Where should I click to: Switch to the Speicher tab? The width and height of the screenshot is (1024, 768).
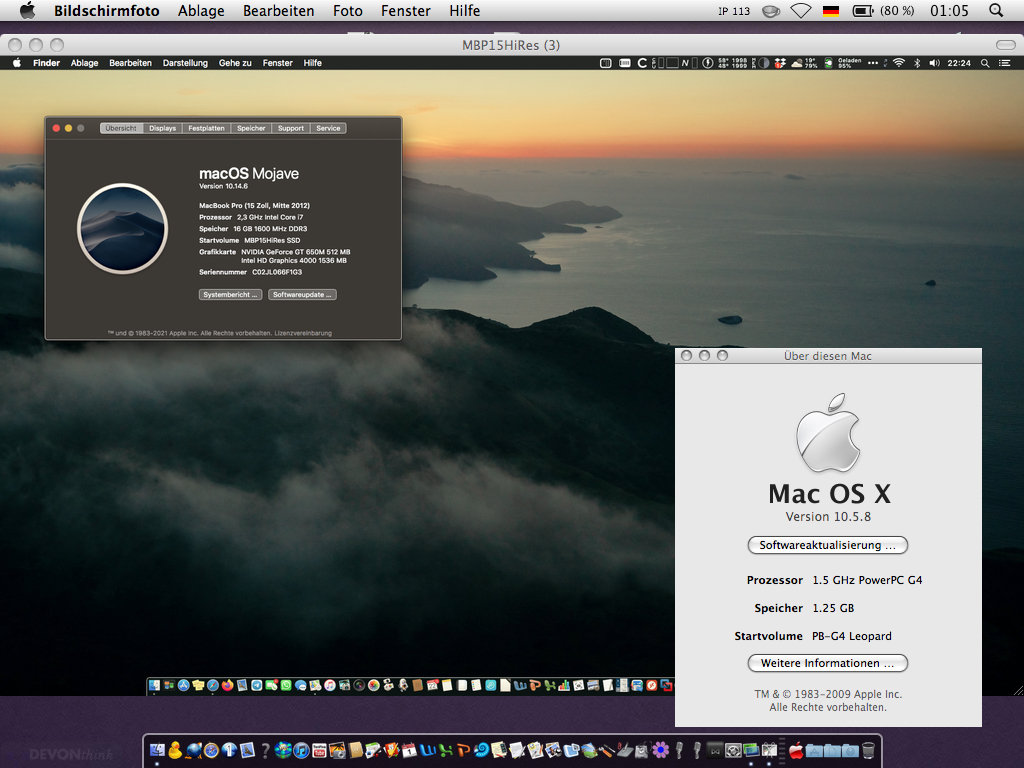(251, 128)
